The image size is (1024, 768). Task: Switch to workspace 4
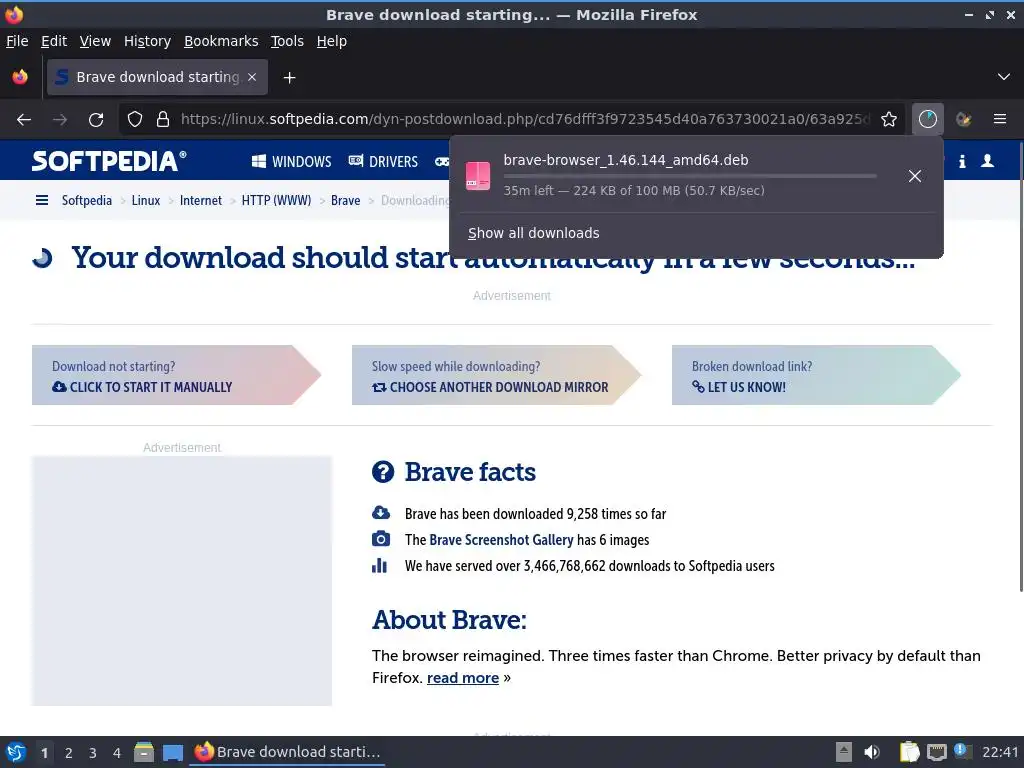coord(117,753)
